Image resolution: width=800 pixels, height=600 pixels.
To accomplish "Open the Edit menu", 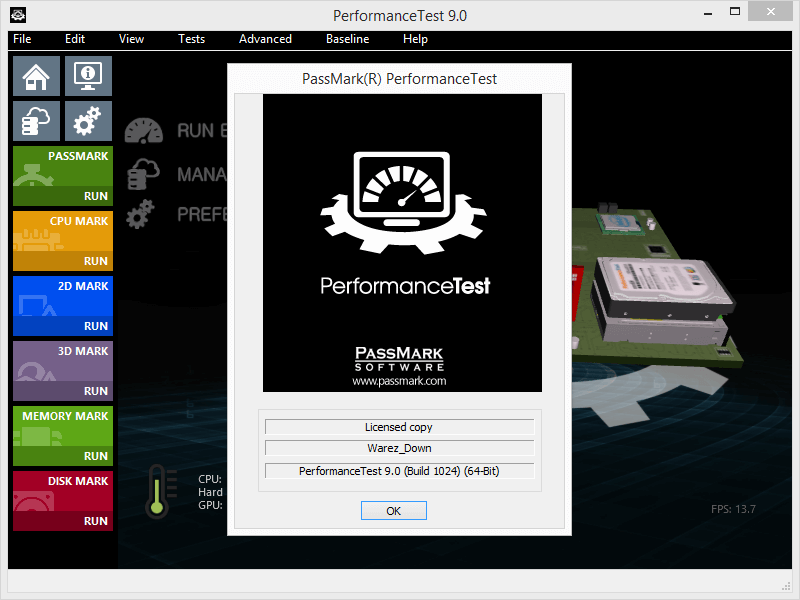I will tap(74, 39).
